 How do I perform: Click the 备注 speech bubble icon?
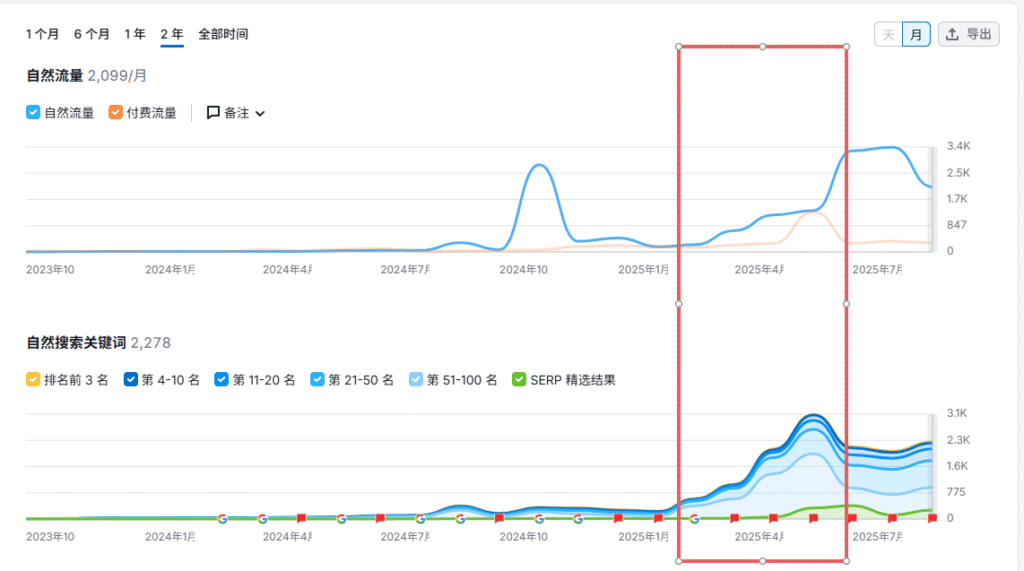point(213,113)
